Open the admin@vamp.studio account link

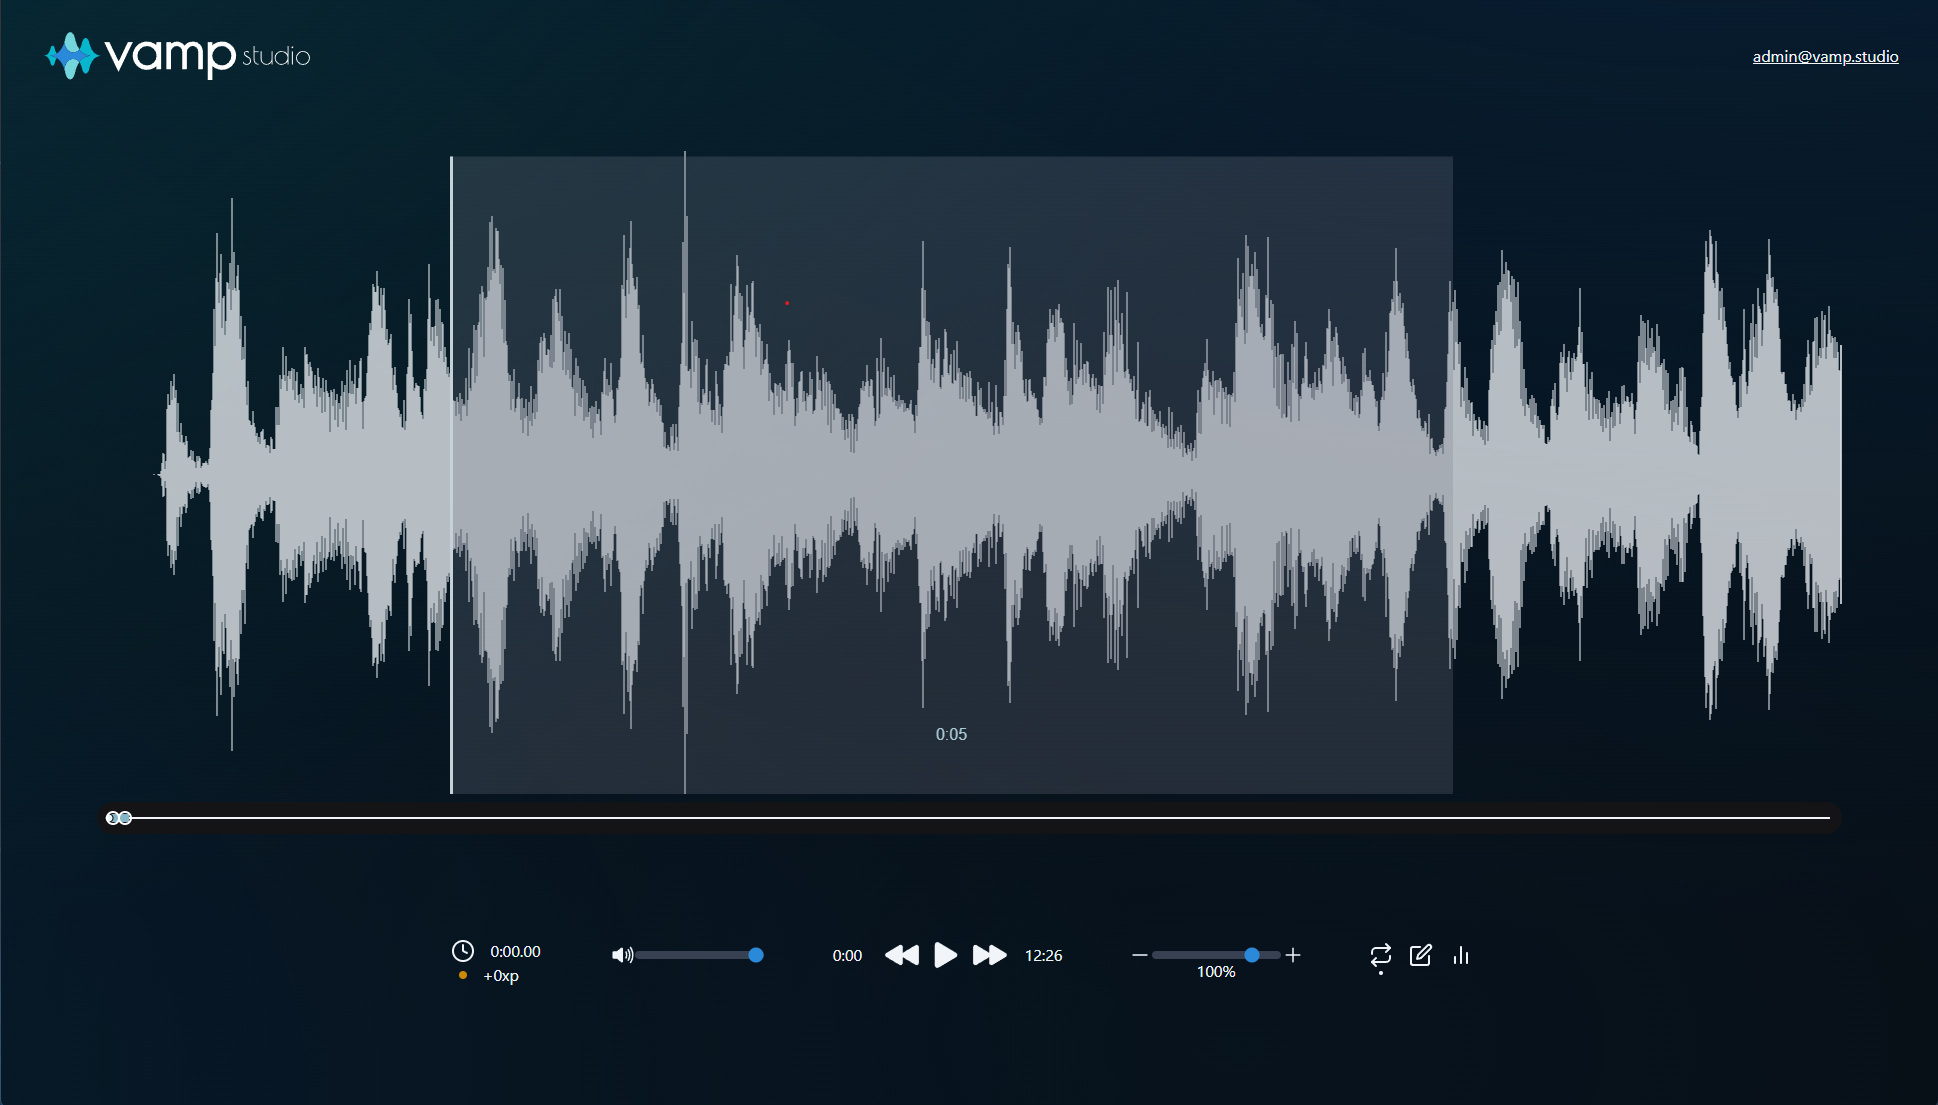coord(1824,56)
